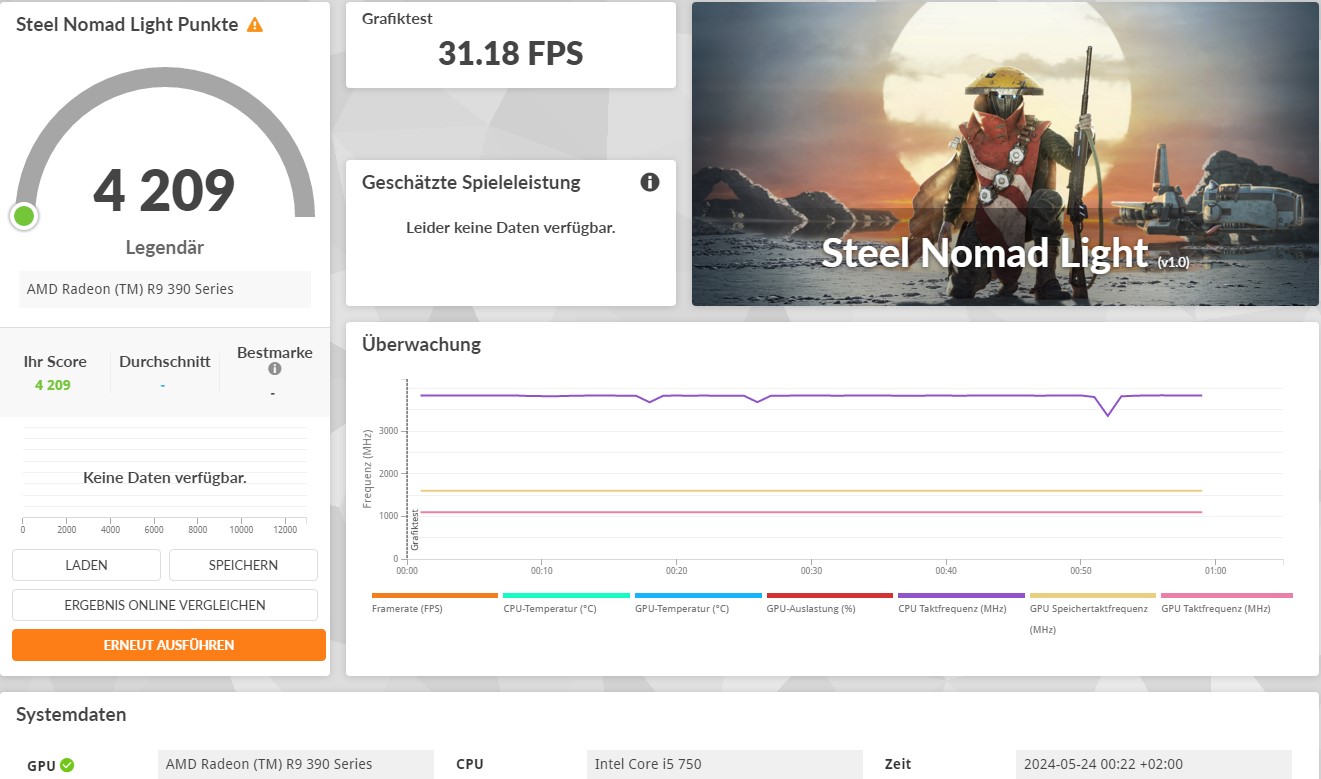Click the LADEN button

(x=86, y=565)
